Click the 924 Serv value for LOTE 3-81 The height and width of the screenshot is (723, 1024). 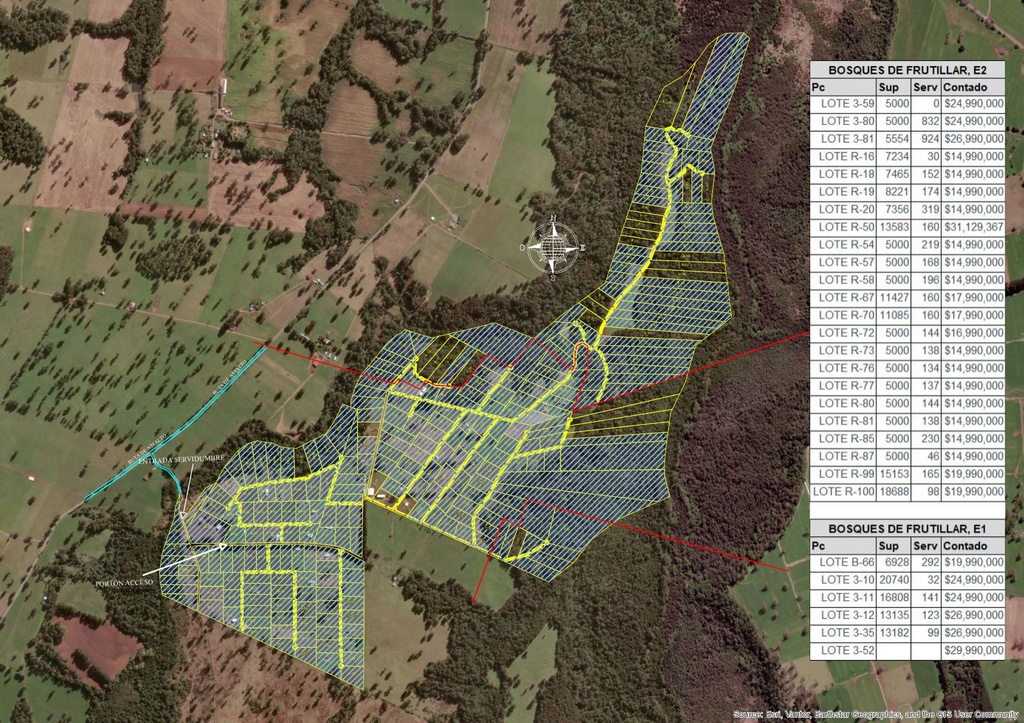pyautogui.click(x=926, y=139)
